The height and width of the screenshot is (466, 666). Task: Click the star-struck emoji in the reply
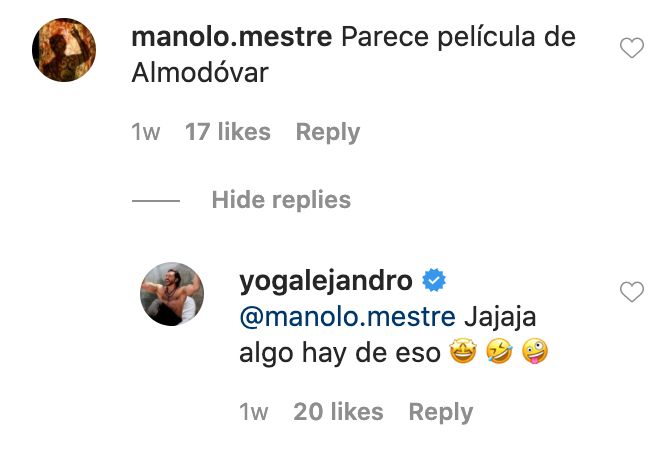click(x=463, y=351)
